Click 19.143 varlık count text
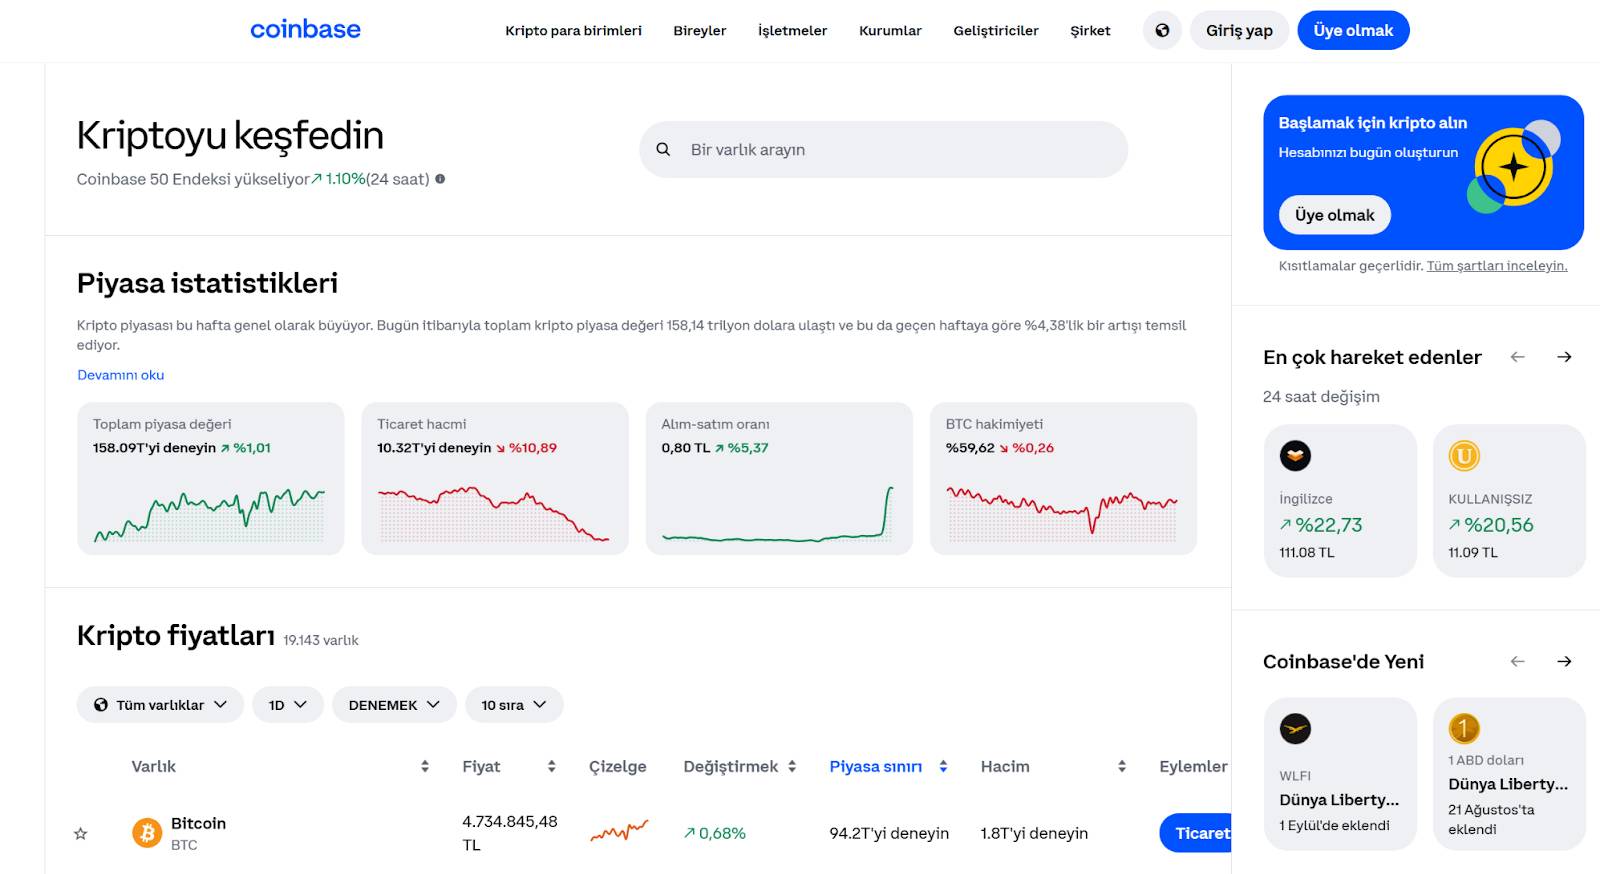The width and height of the screenshot is (1600, 874). tap(320, 640)
